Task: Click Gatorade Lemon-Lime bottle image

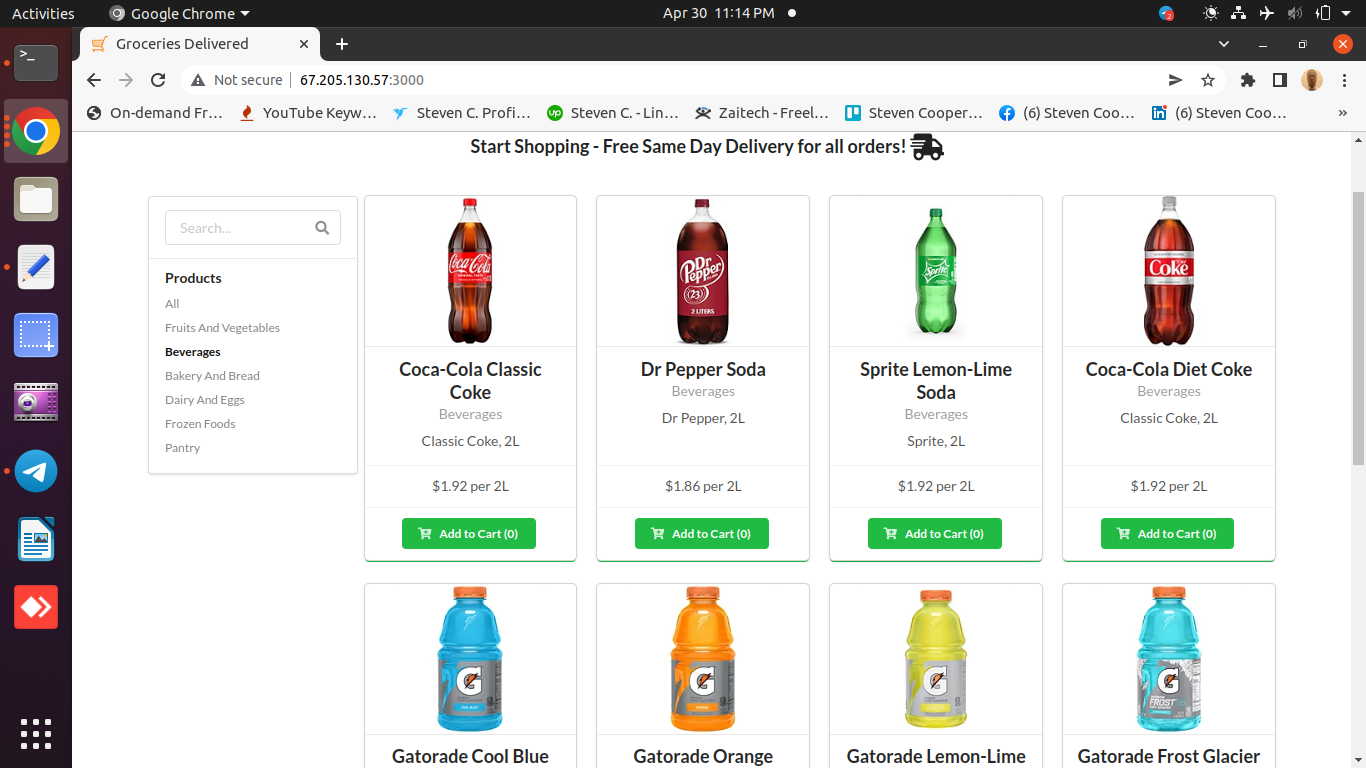Action: [936, 659]
